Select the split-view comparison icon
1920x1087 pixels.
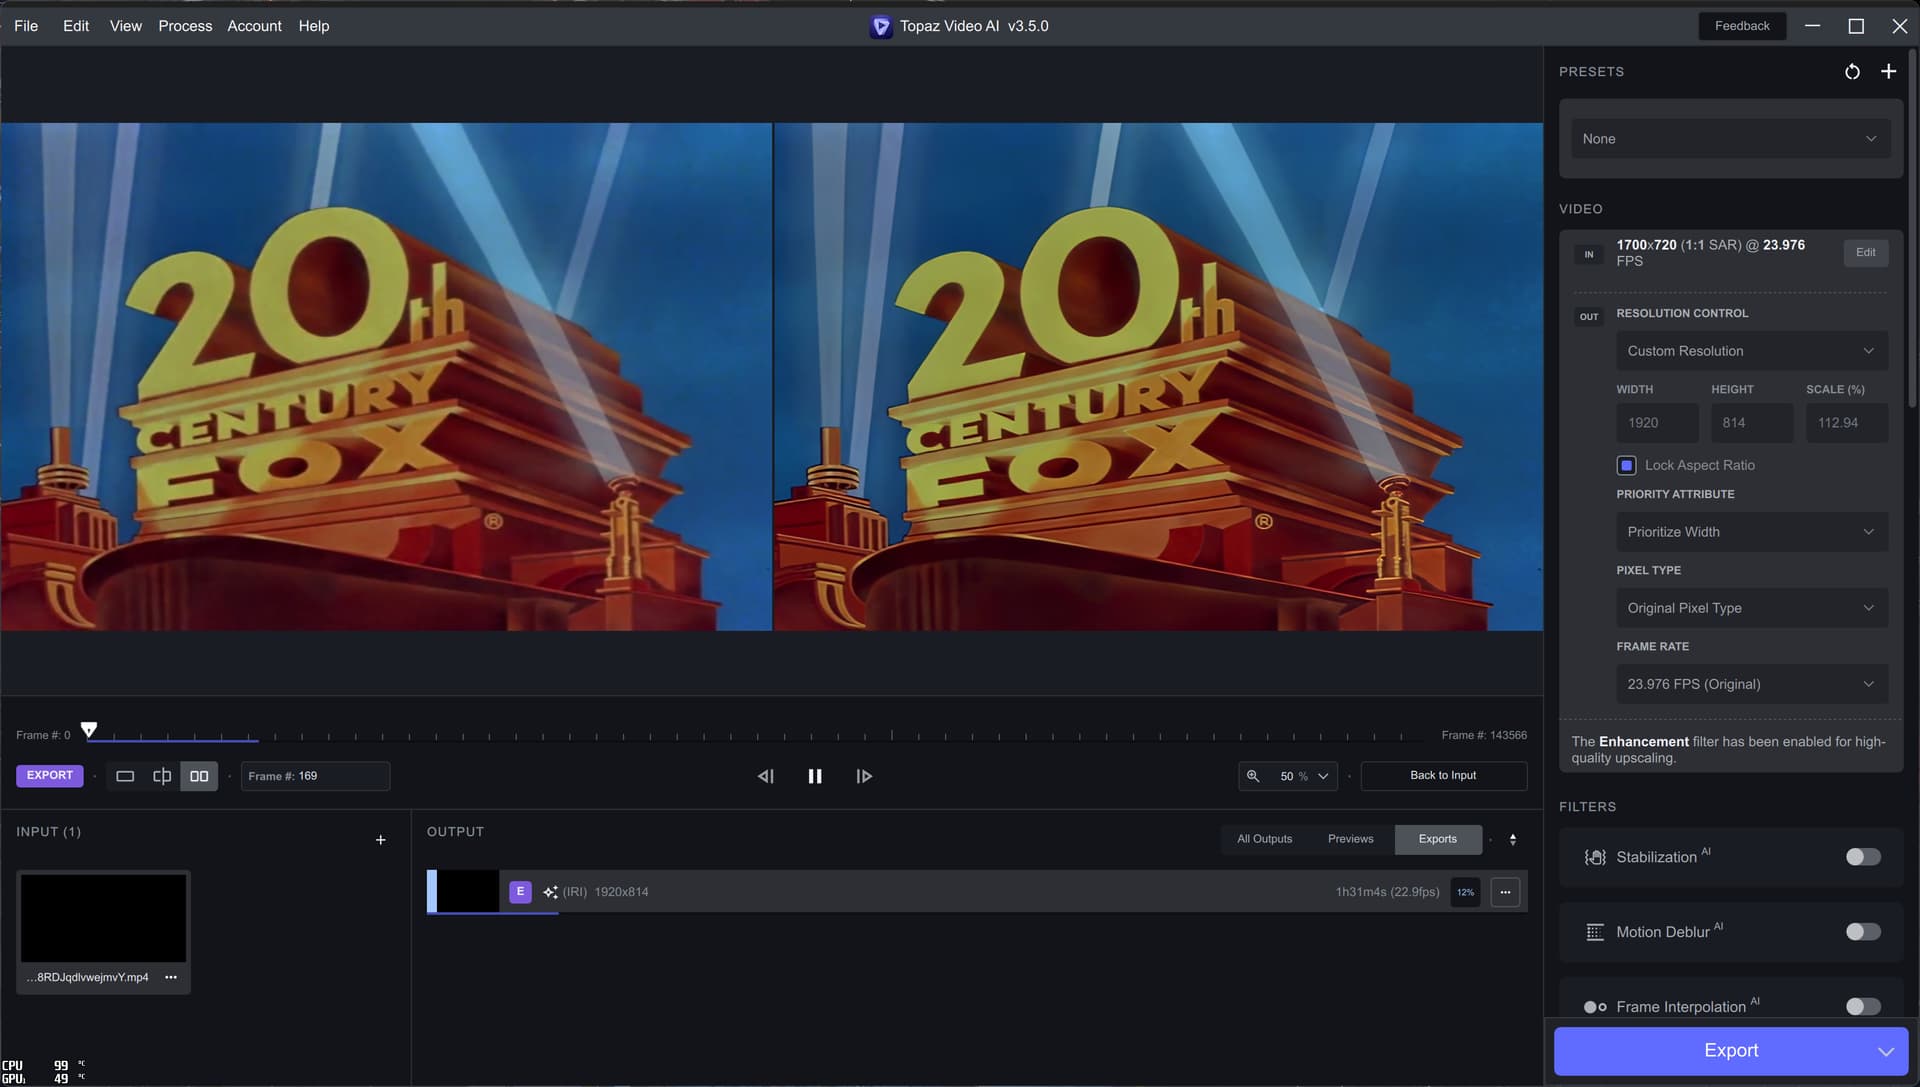pos(163,776)
